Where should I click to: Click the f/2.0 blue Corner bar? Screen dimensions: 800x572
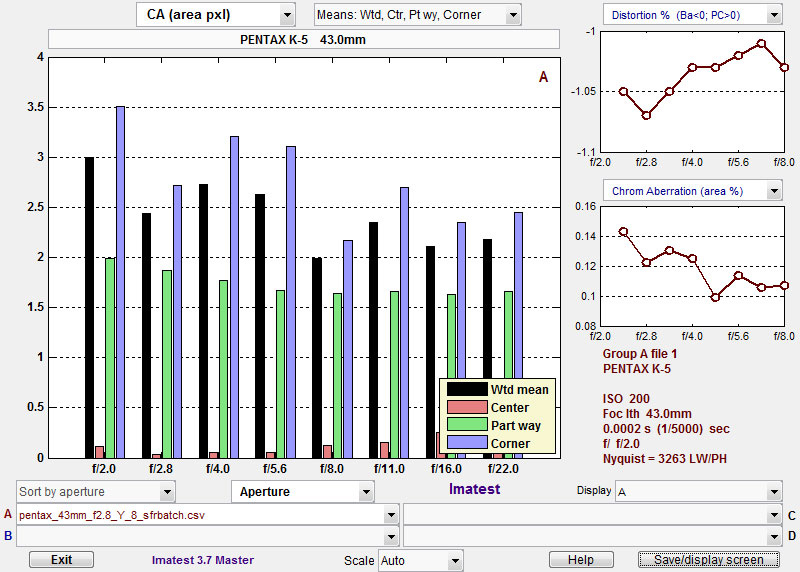click(120, 282)
